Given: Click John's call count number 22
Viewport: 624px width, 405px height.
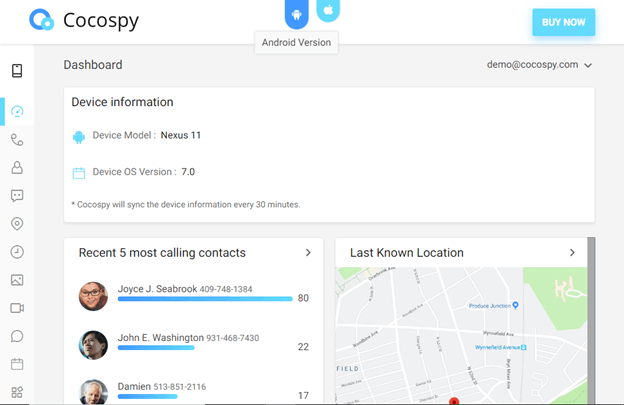Looking at the screenshot, I should pyautogui.click(x=303, y=347).
